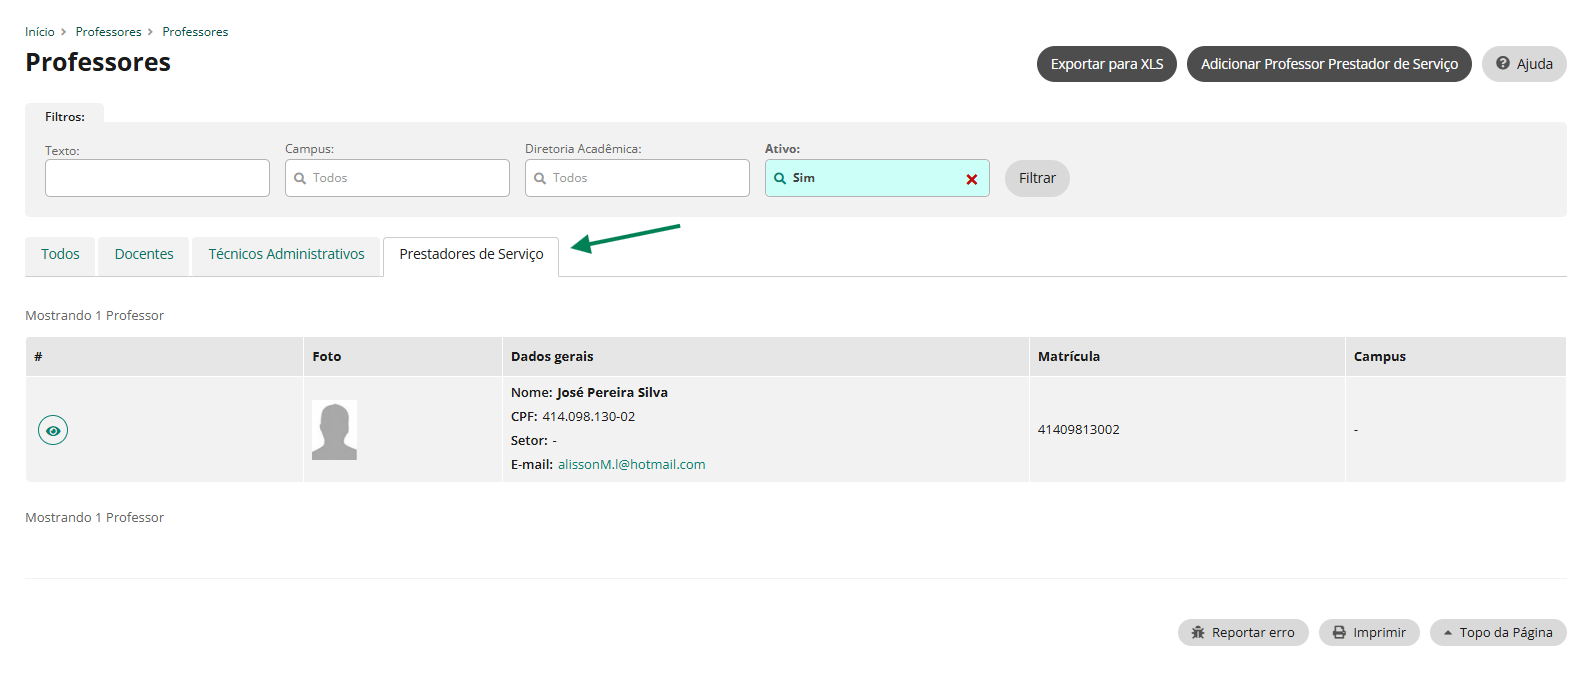Click the help question mark icon

point(1502,63)
